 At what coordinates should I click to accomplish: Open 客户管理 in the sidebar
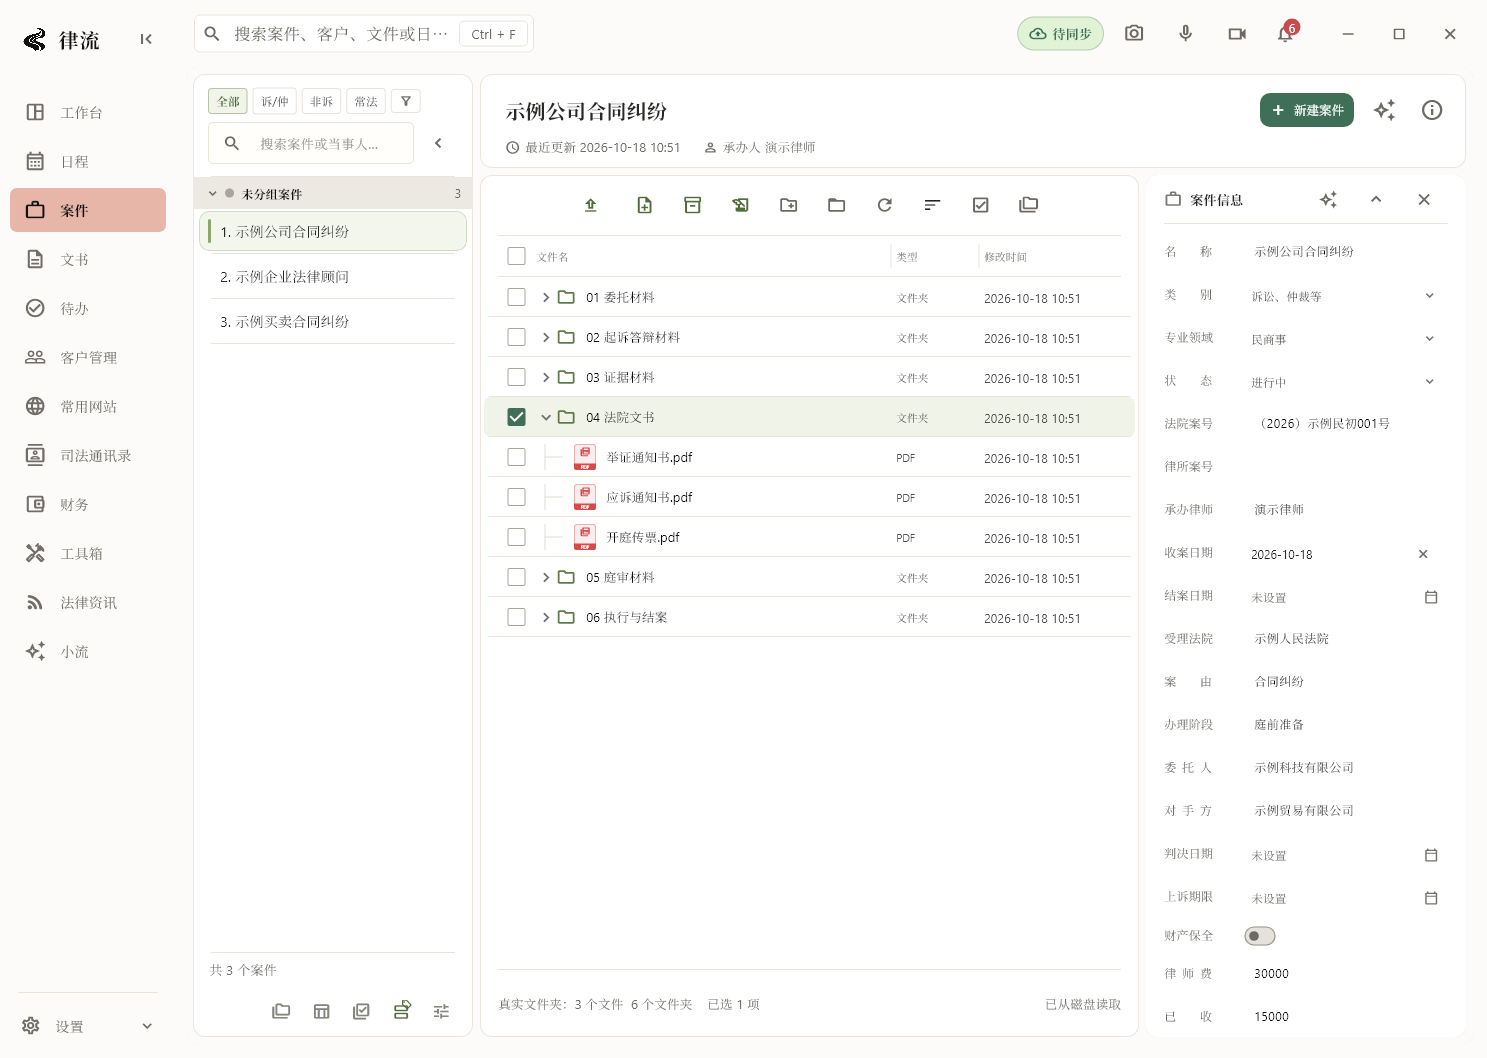(x=88, y=357)
